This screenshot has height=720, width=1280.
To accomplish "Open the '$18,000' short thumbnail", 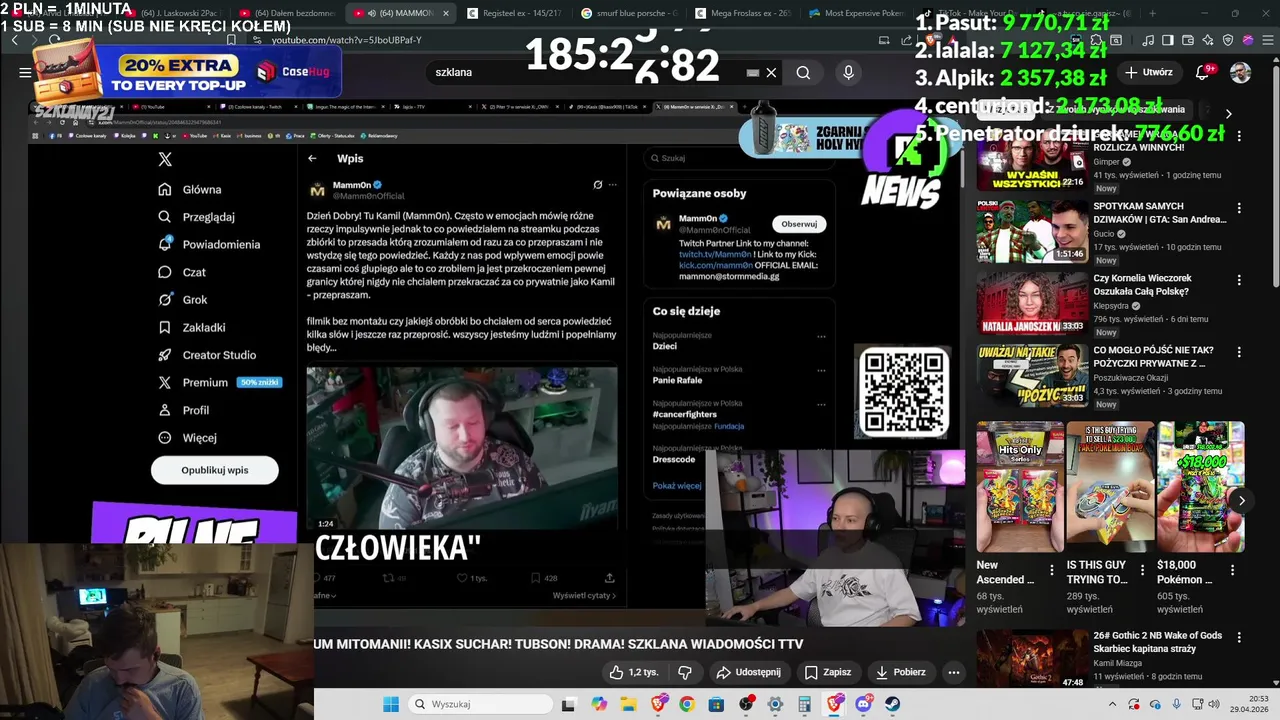I will pos(1200,486).
